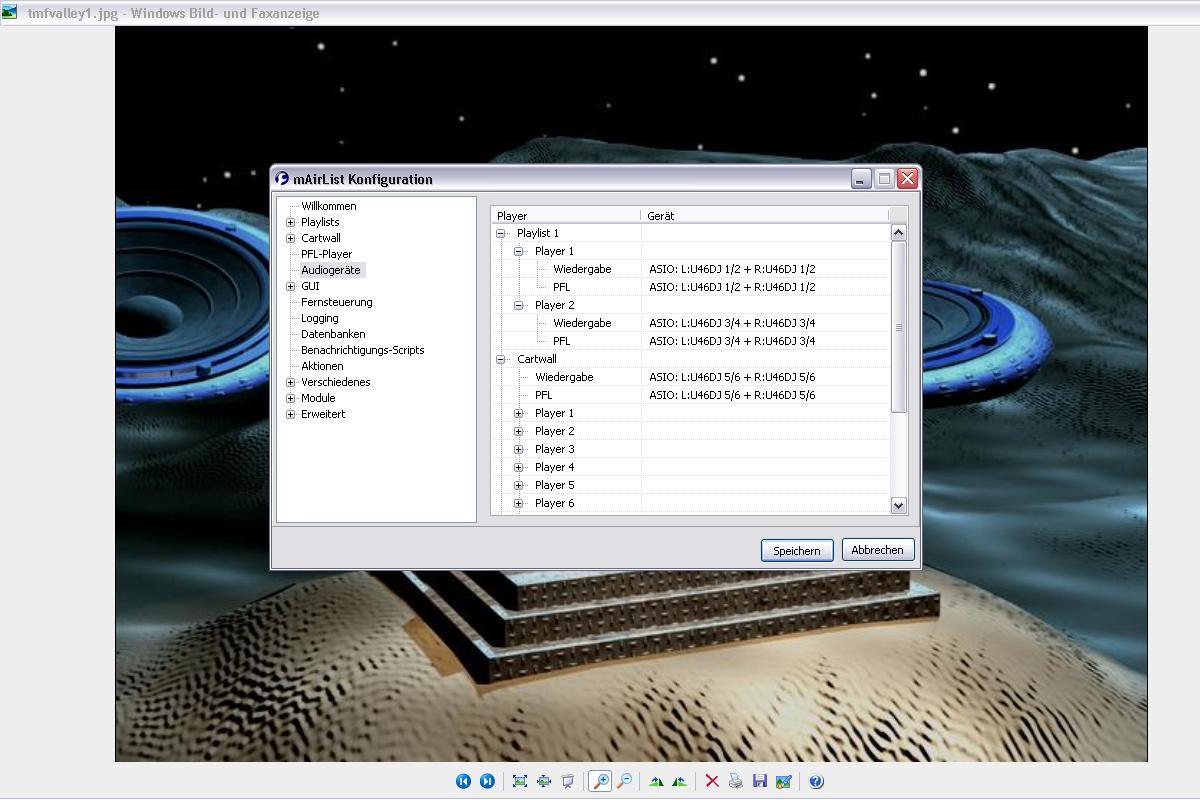Viewport: 1200px width, 800px height.
Task: Select the Playlist 1 row label
Action: click(x=538, y=233)
